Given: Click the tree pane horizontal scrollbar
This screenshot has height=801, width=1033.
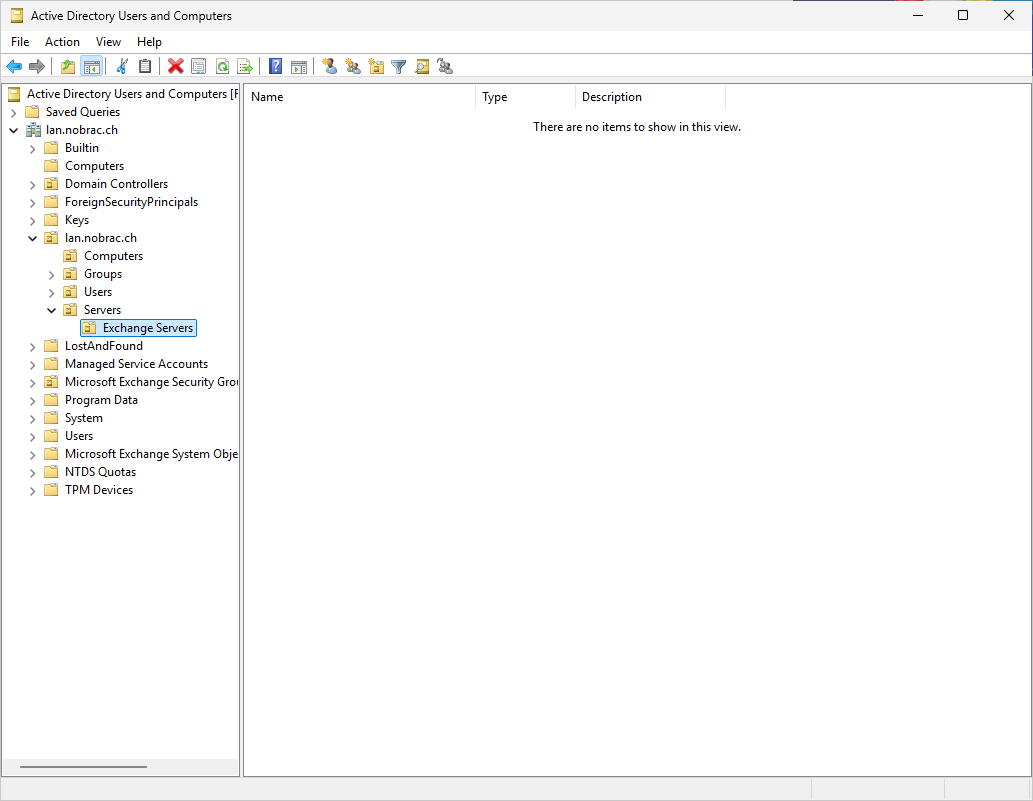Looking at the screenshot, I should 83,767.
